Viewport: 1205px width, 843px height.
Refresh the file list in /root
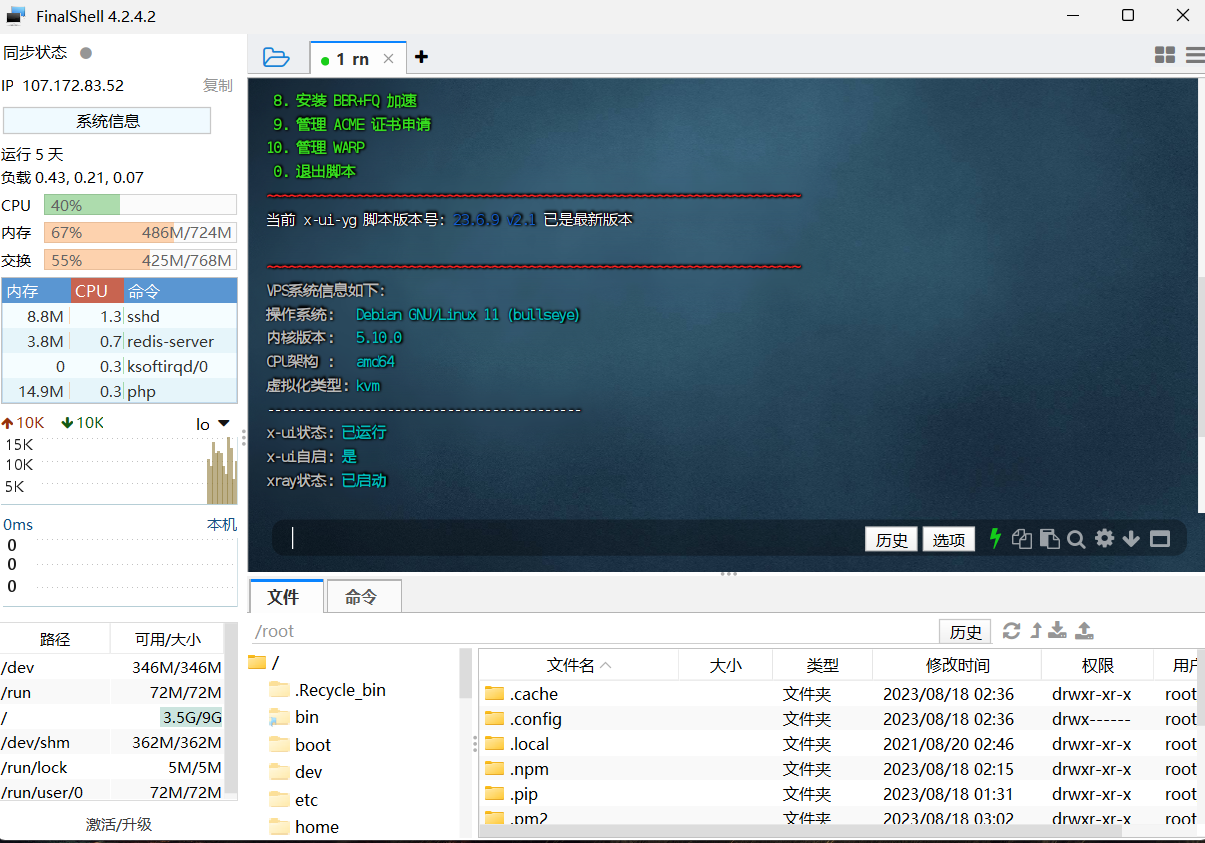(1011, 631)
